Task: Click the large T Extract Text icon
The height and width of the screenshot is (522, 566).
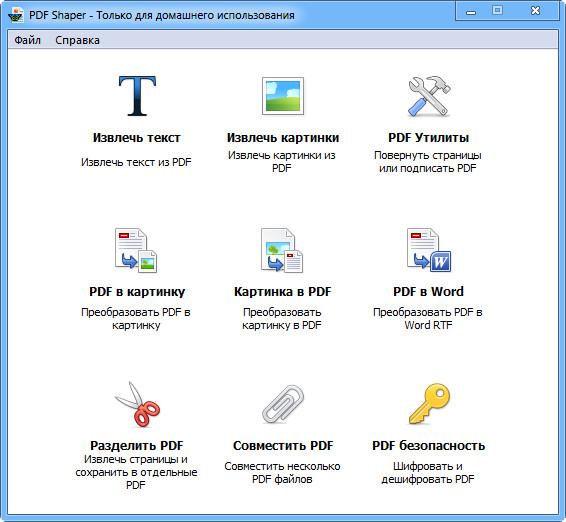Action: 137,96
